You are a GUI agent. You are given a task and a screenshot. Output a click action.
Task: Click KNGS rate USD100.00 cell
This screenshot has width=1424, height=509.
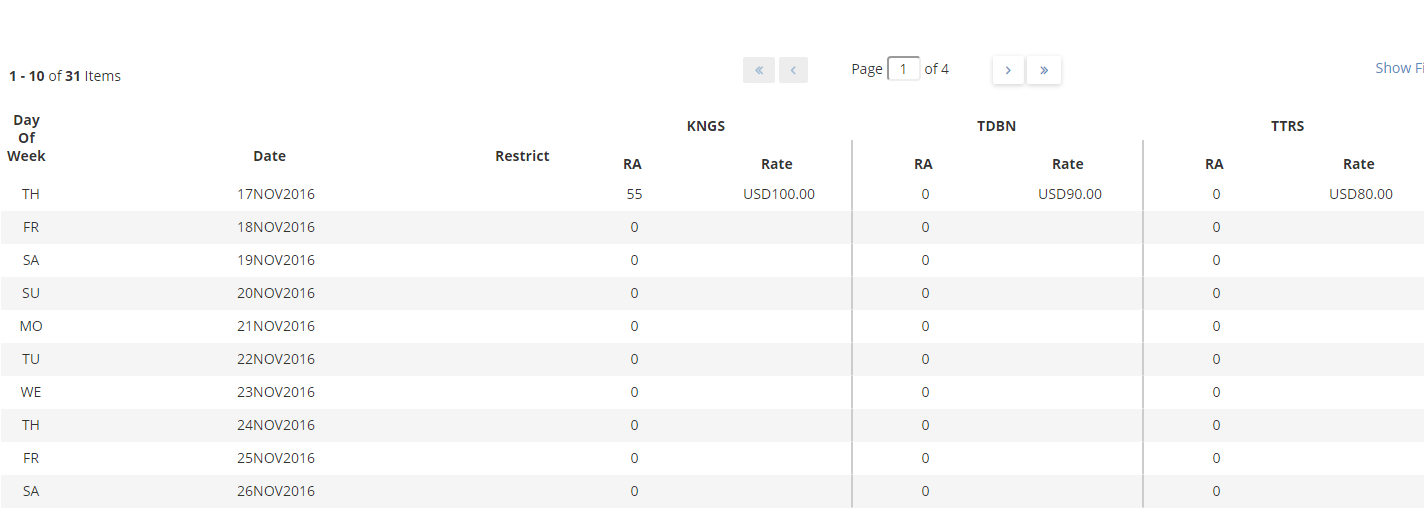click(779, 194)
